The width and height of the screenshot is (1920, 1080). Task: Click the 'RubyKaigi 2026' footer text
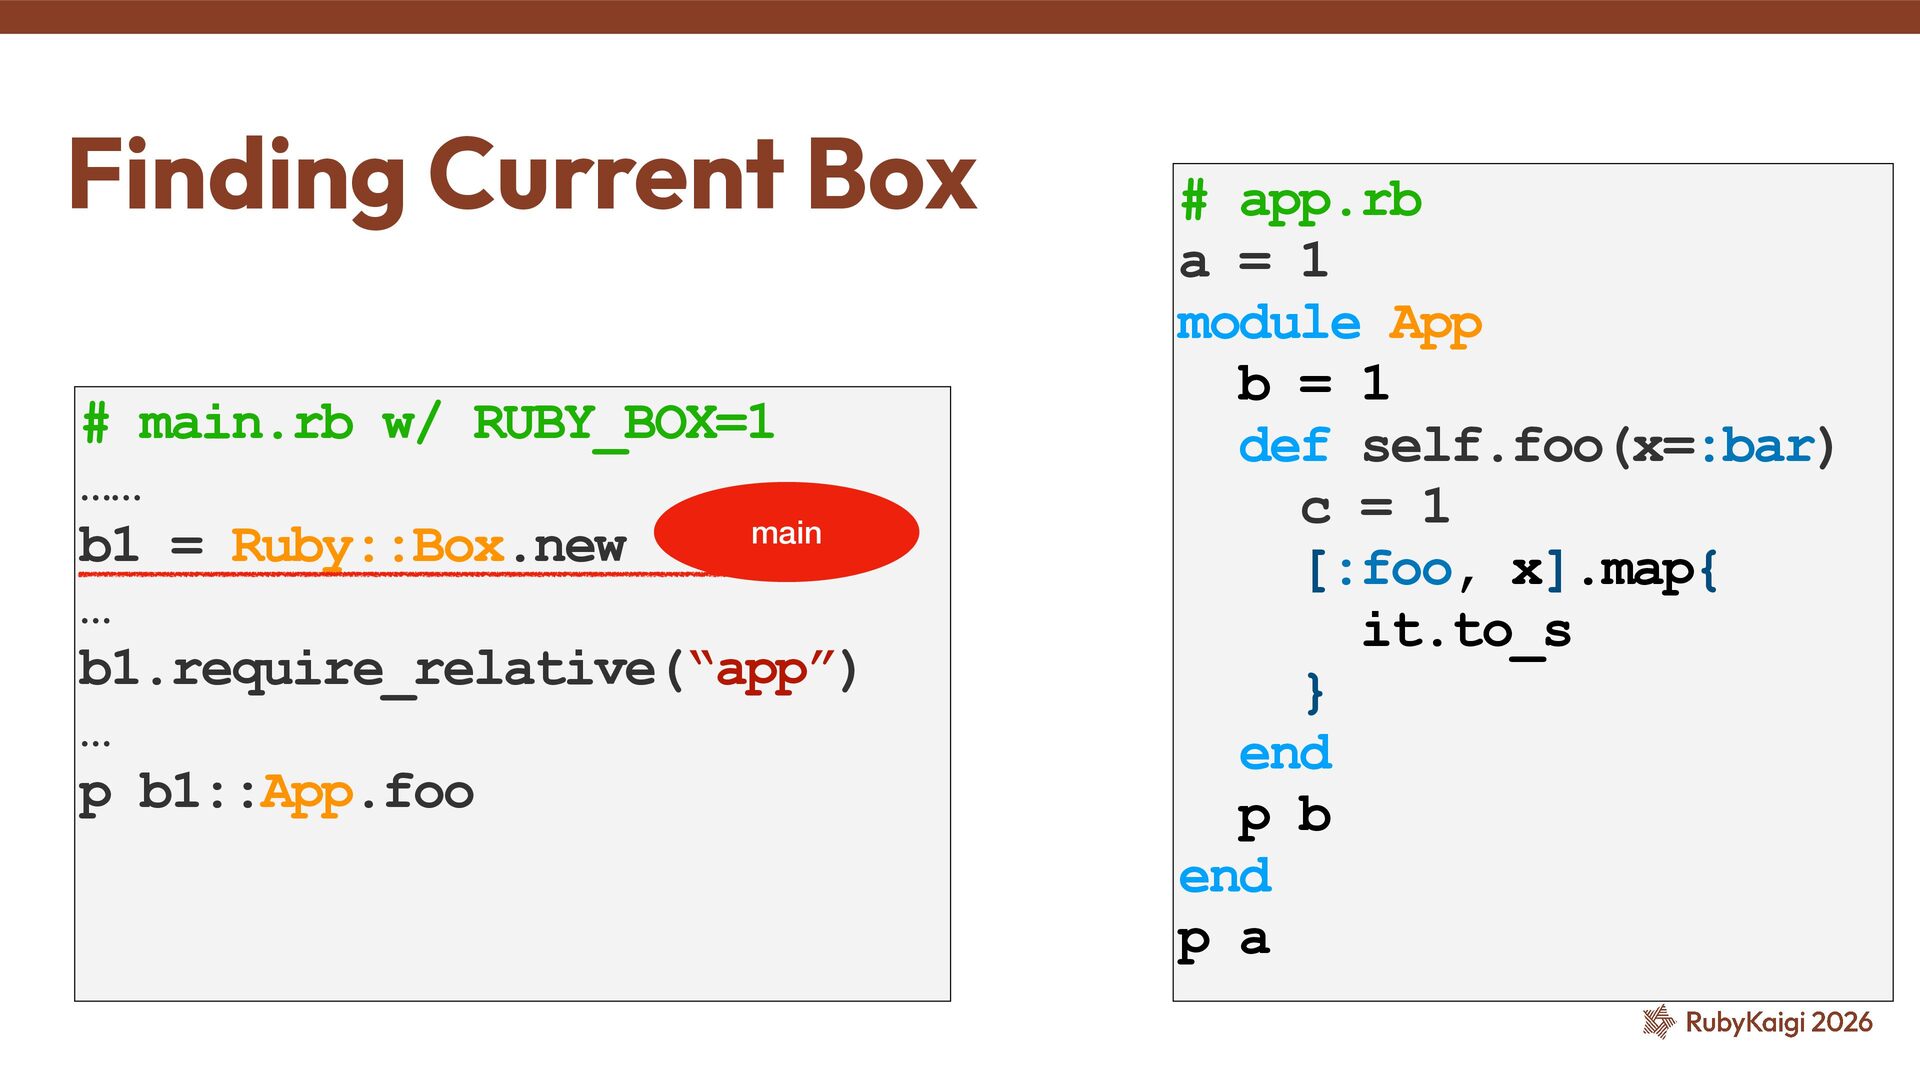[x=1778, y=1022]
